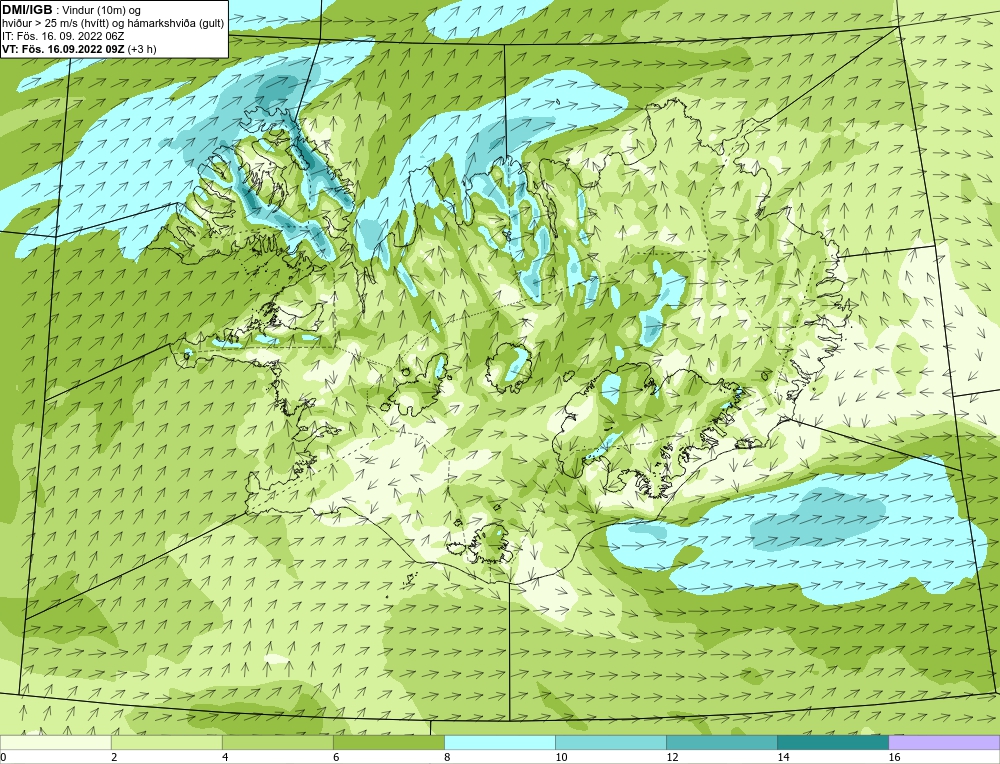Click the legend scale label '10'
This screenshot has height=764, width=1000.
pyautogui.click(x=560, y=757)
